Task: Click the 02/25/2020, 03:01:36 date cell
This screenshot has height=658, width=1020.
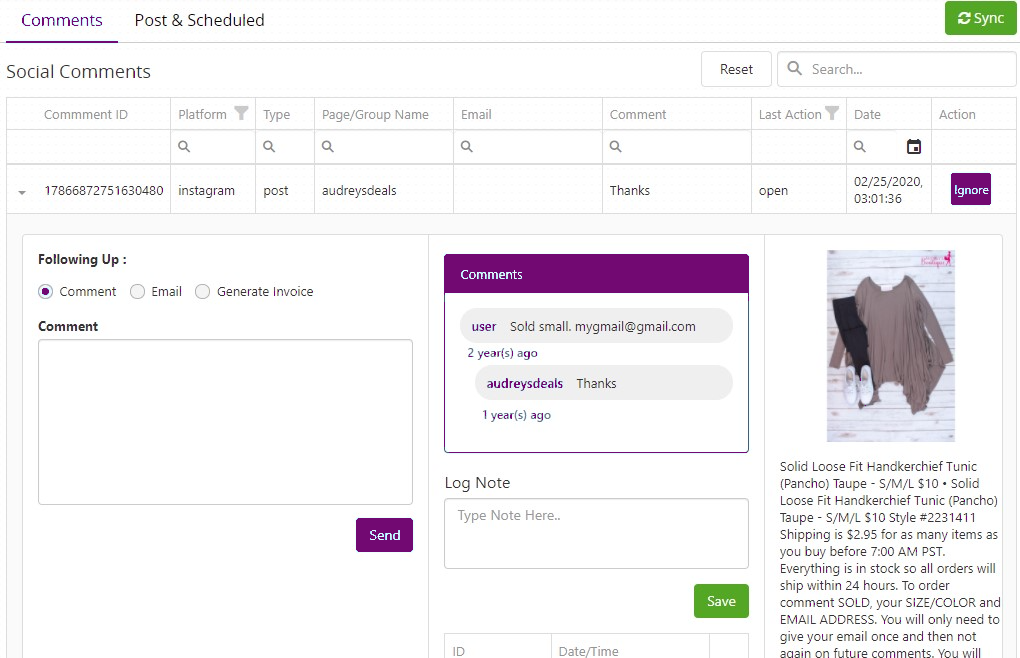Action: click(x=888, y=190)
